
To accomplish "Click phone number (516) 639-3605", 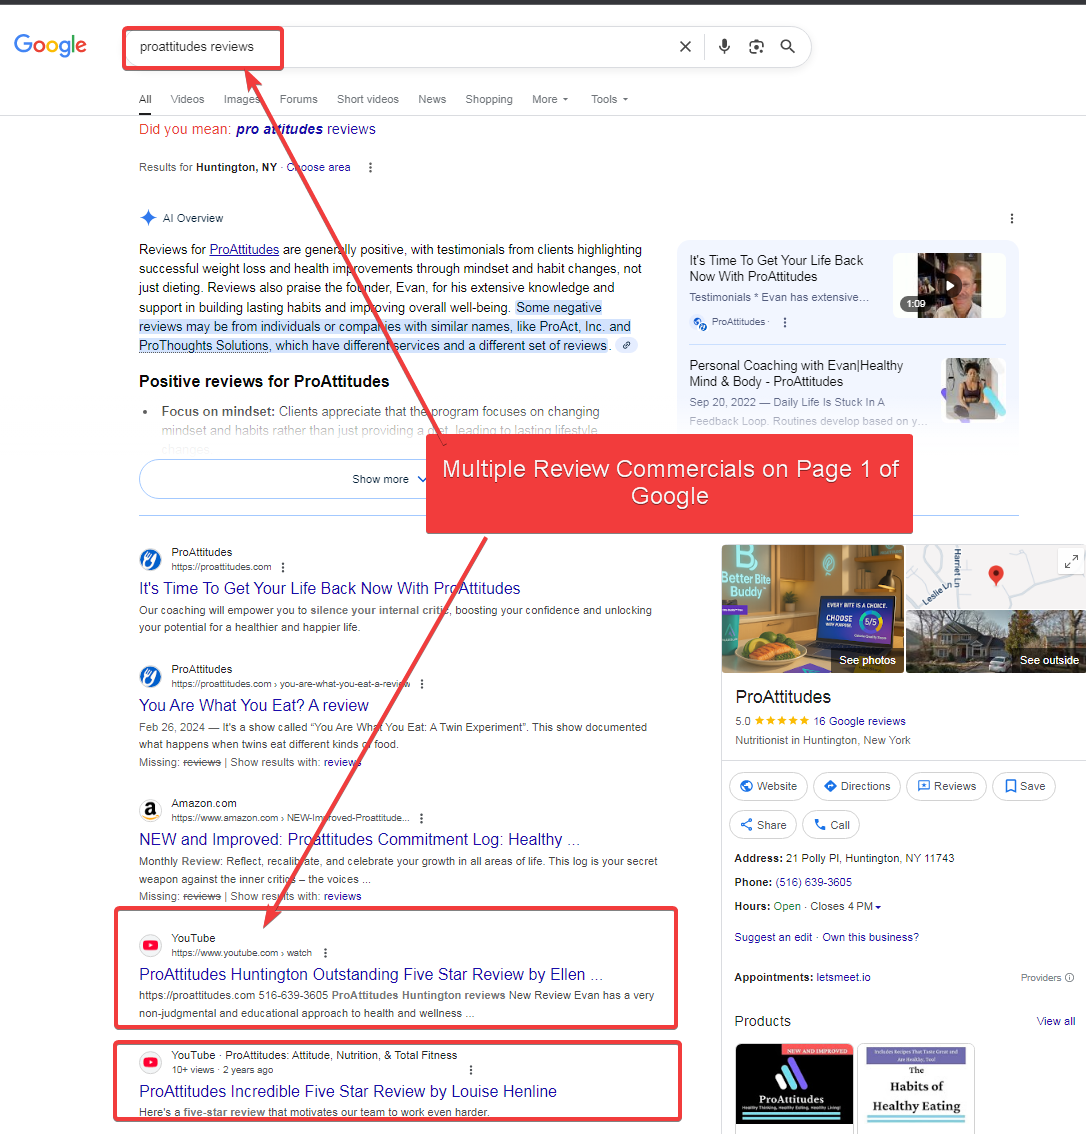I will click(x=813, y=883).
